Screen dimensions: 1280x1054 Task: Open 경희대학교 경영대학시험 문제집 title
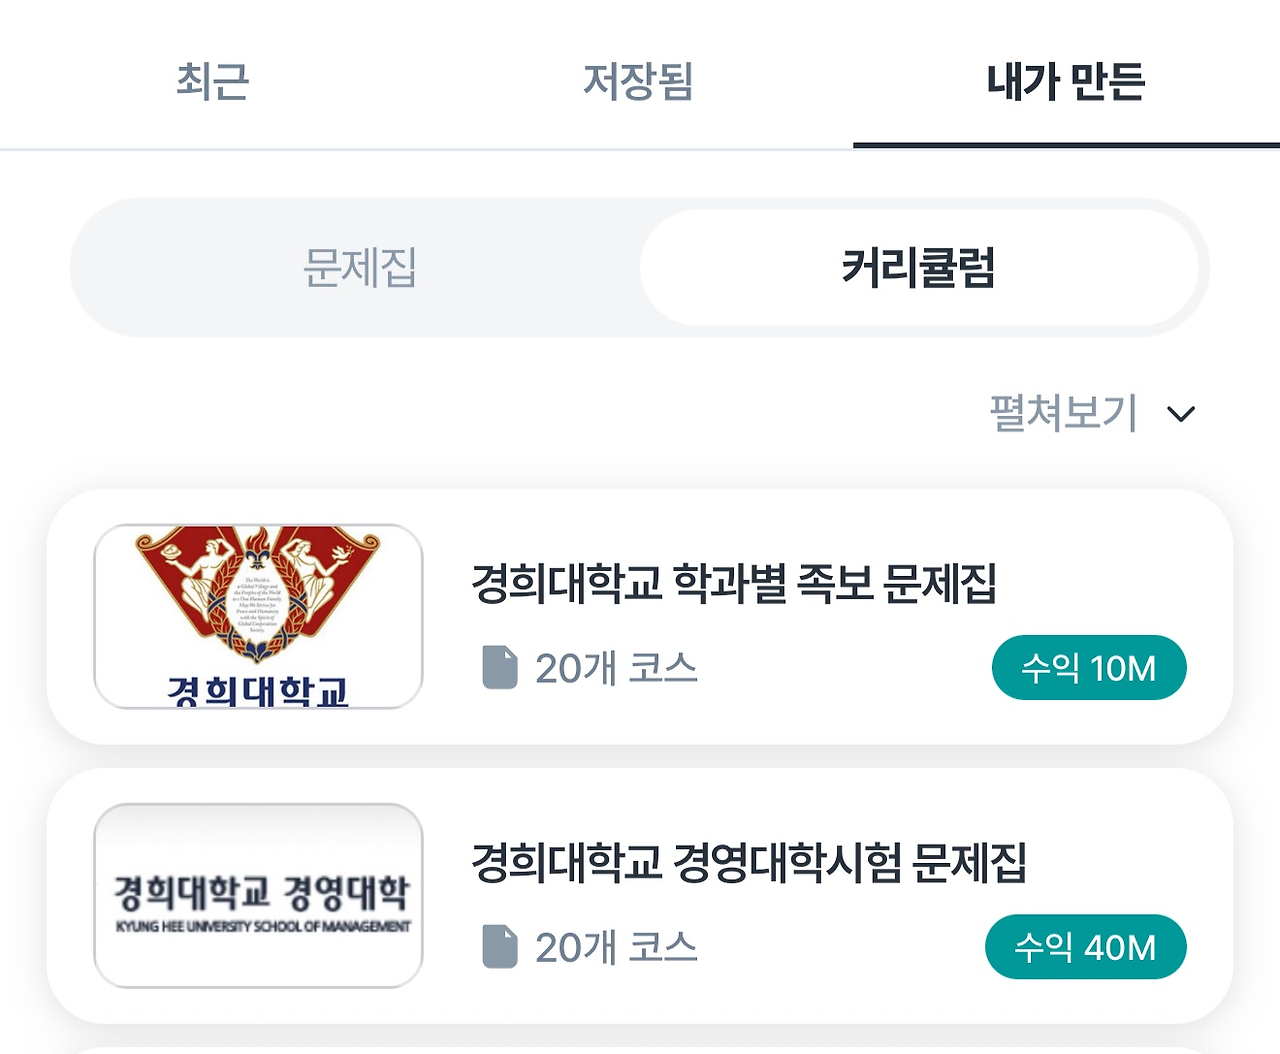click(x=748, y=862)
